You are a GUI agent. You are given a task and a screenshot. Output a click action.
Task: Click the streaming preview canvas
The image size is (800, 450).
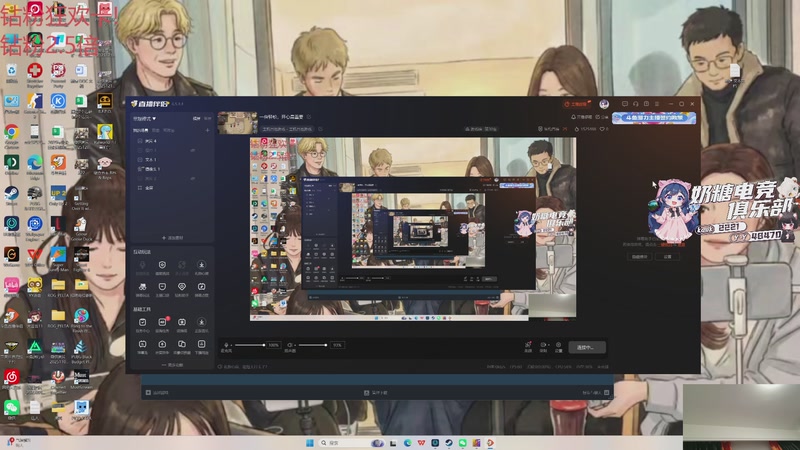point(413,229)
